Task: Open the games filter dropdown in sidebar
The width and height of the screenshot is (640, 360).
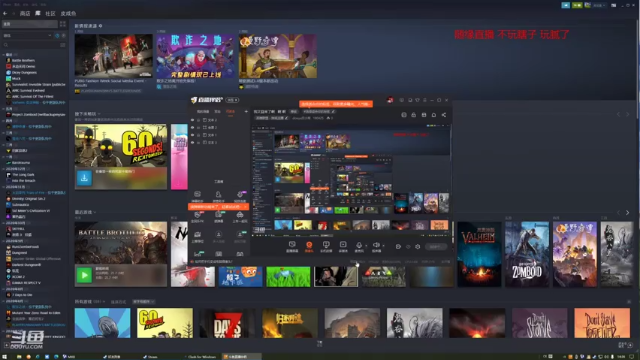Action: pos(27,36)
